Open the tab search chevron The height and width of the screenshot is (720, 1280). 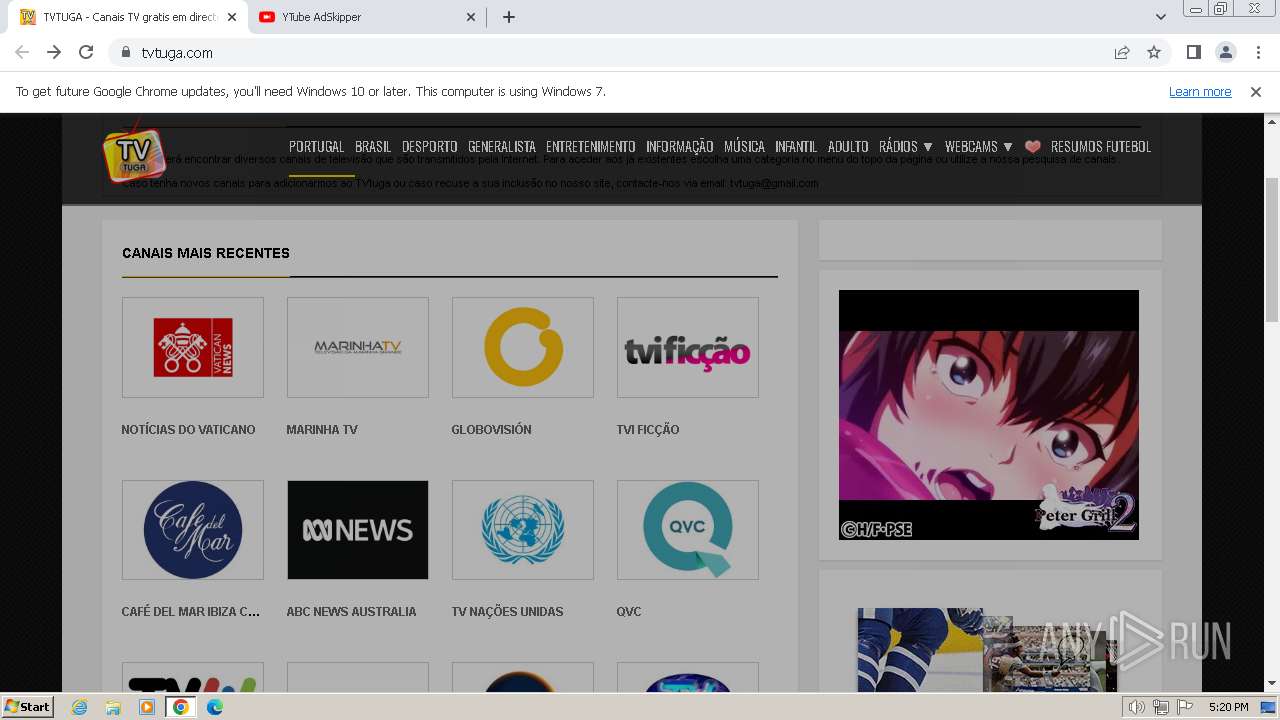click(1160, 17)
